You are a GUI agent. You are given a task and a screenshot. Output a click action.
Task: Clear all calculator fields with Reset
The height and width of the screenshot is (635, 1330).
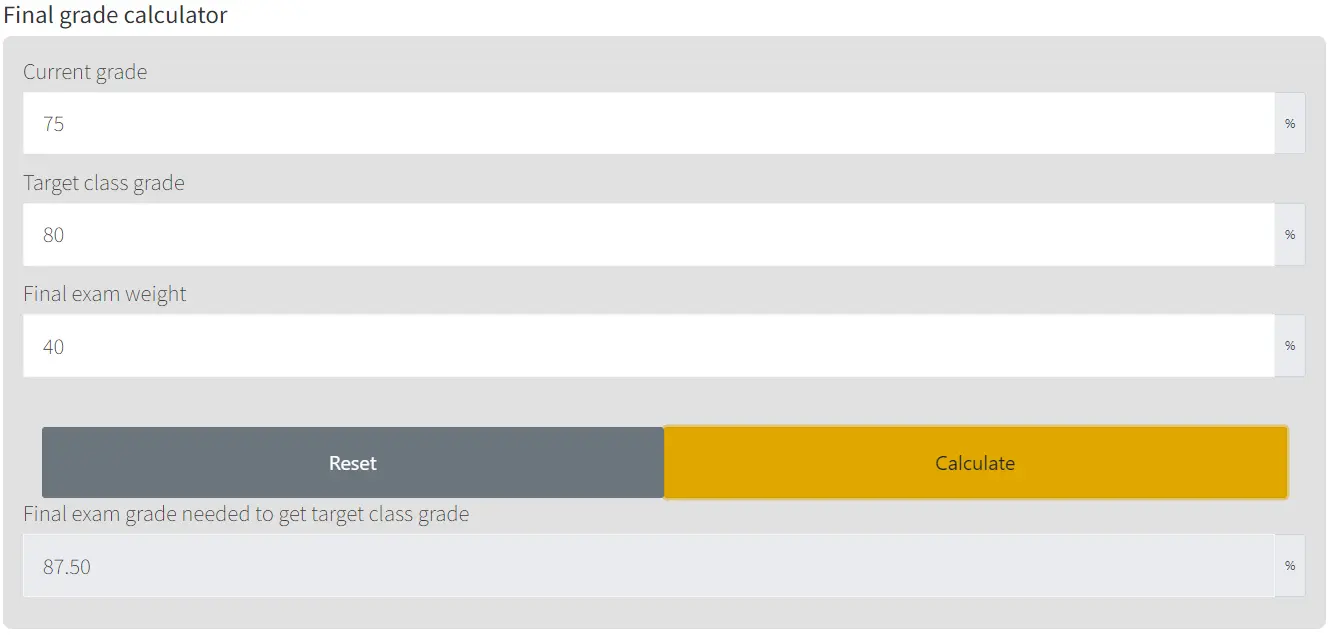[x=353, y=463]
